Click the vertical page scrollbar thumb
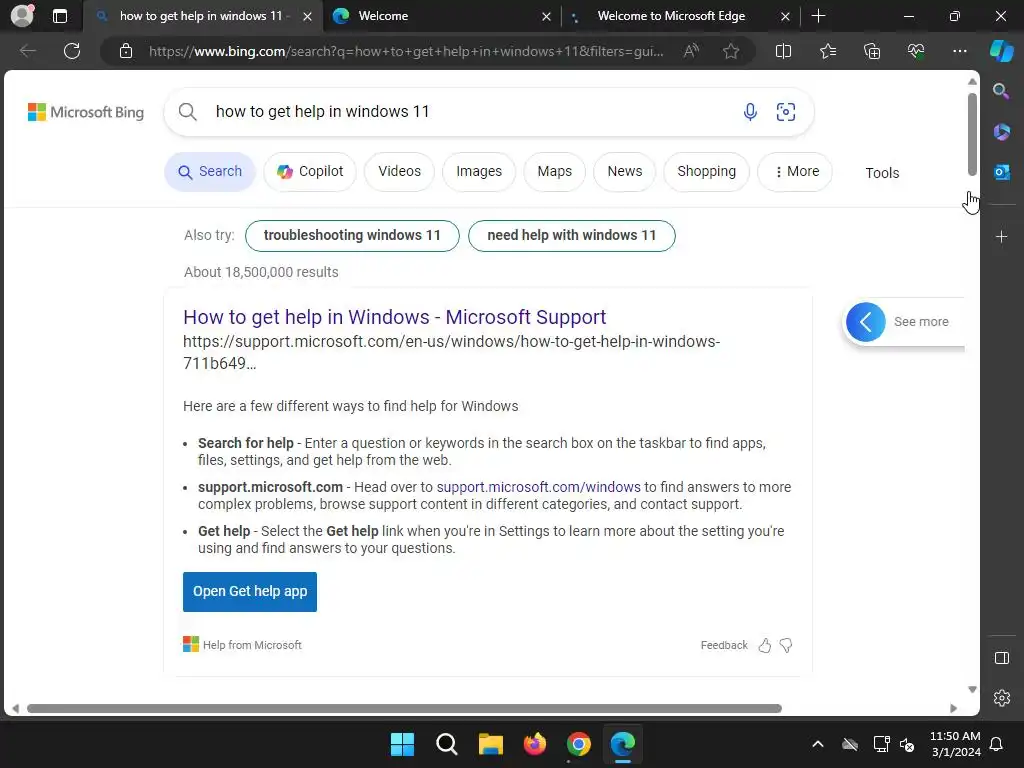Viewport: 1024px width, 768px height. click(x=972, y=135)
